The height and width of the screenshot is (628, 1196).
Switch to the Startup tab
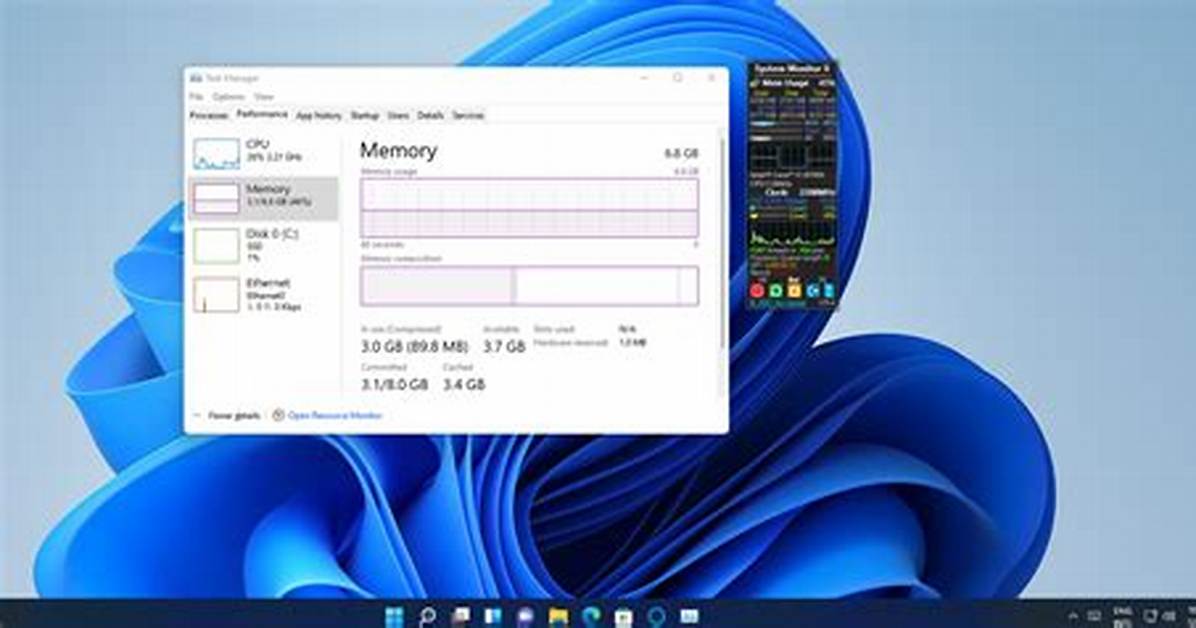click(x=365, y=115)
